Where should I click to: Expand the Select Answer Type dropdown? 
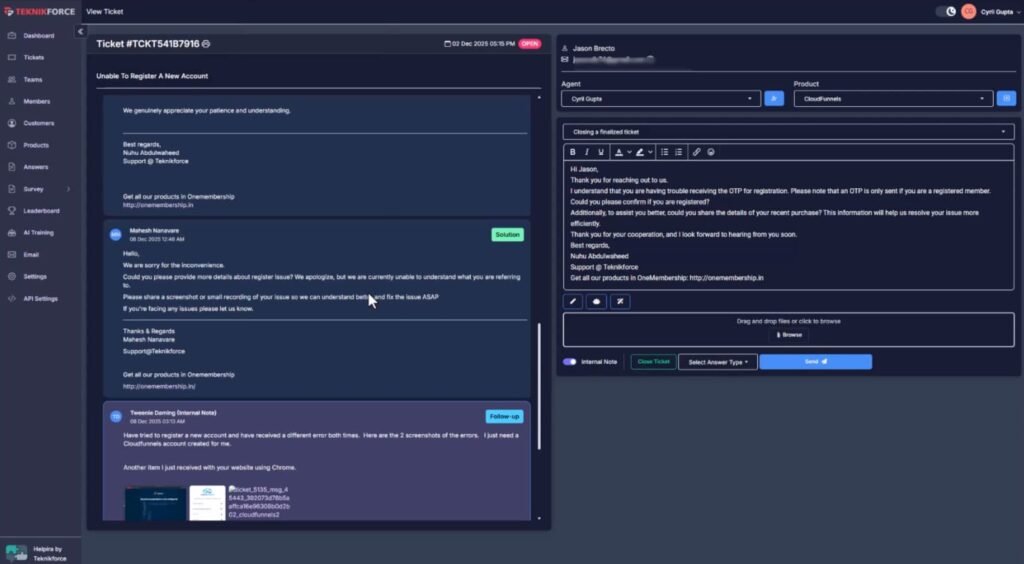(717, 362)
